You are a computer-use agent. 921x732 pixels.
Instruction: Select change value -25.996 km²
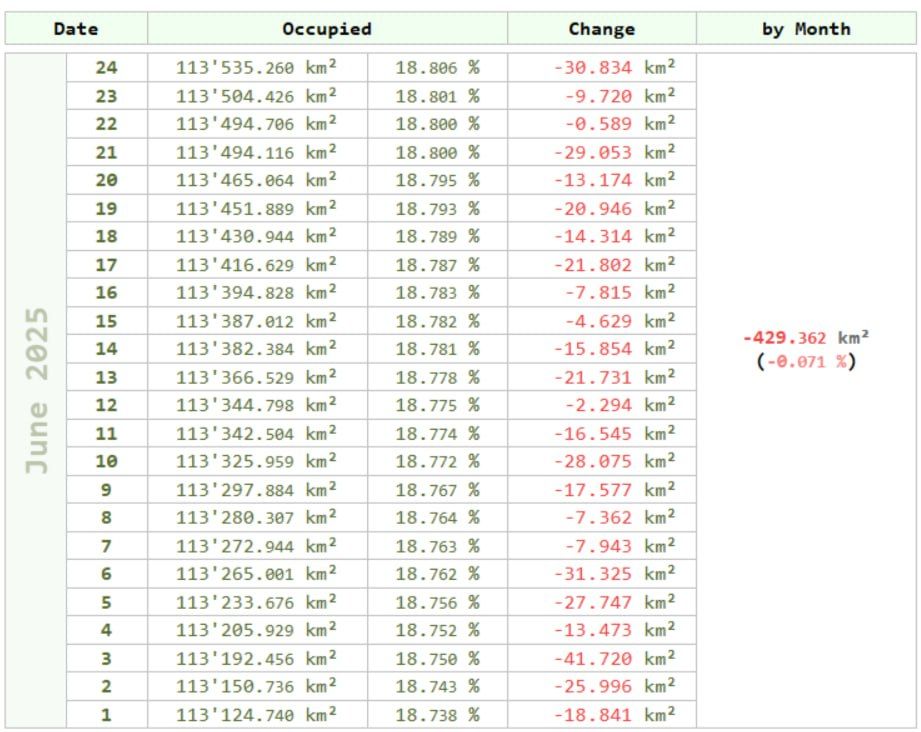(x=614, y=686)
